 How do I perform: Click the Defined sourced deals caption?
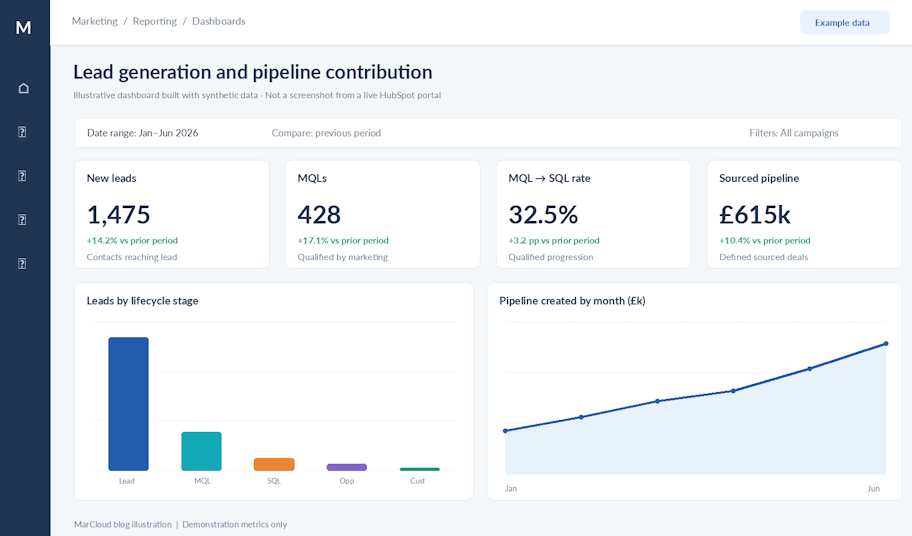point(764,257)
